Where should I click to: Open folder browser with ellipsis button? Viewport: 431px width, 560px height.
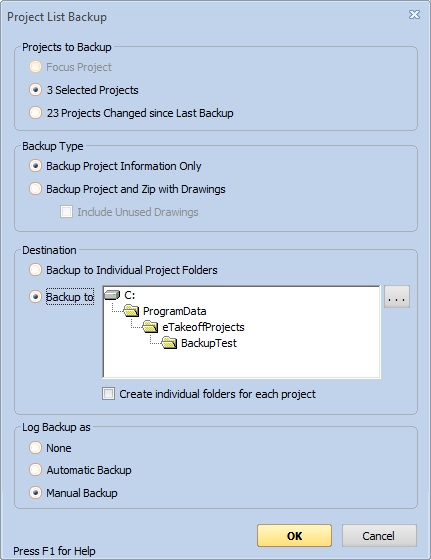[x=397, y=297]
